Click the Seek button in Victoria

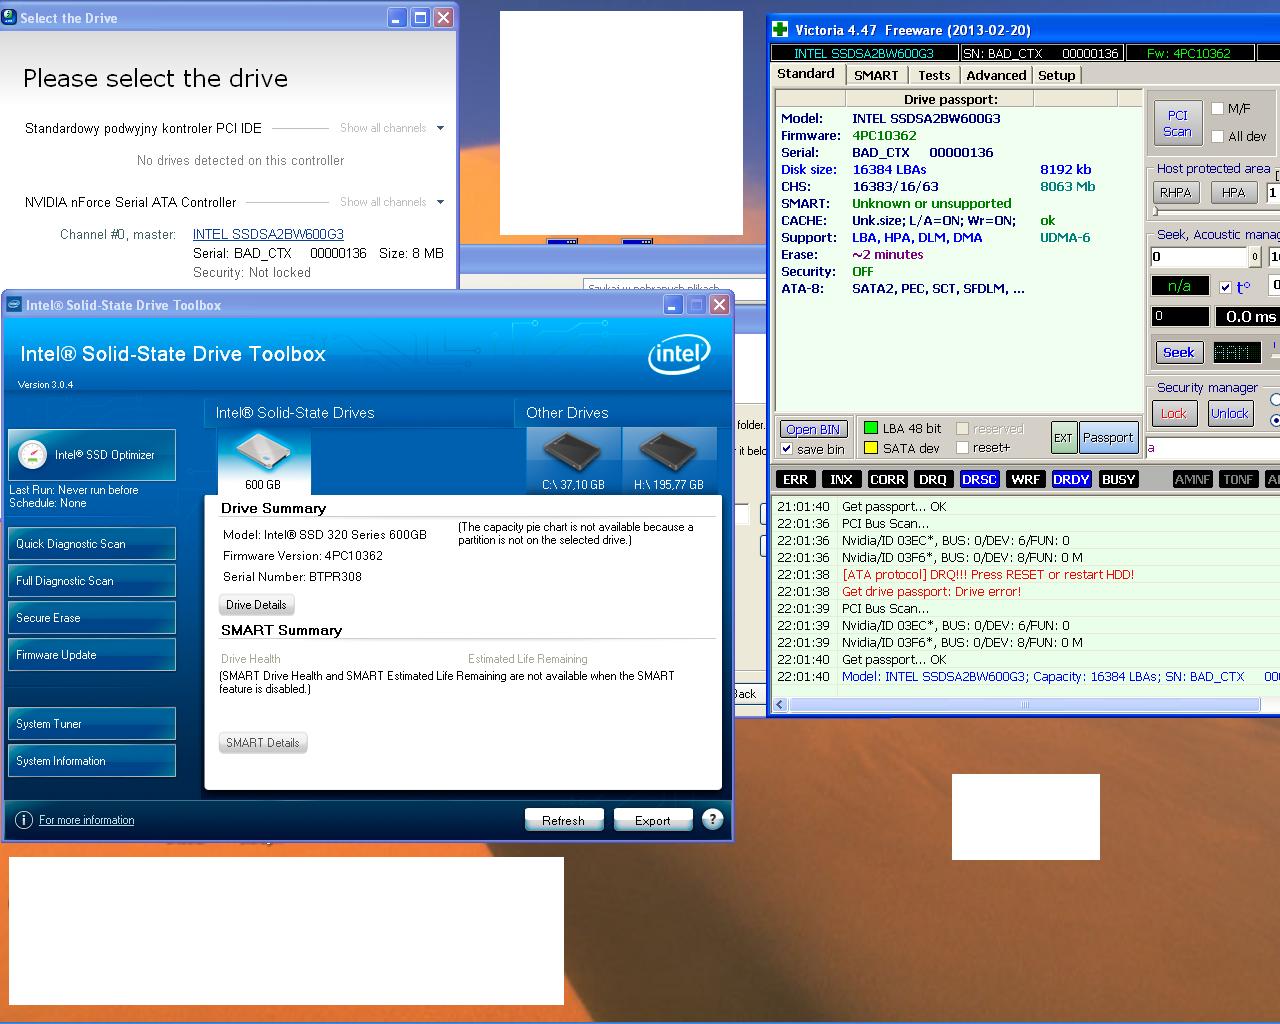(1178, 352)
